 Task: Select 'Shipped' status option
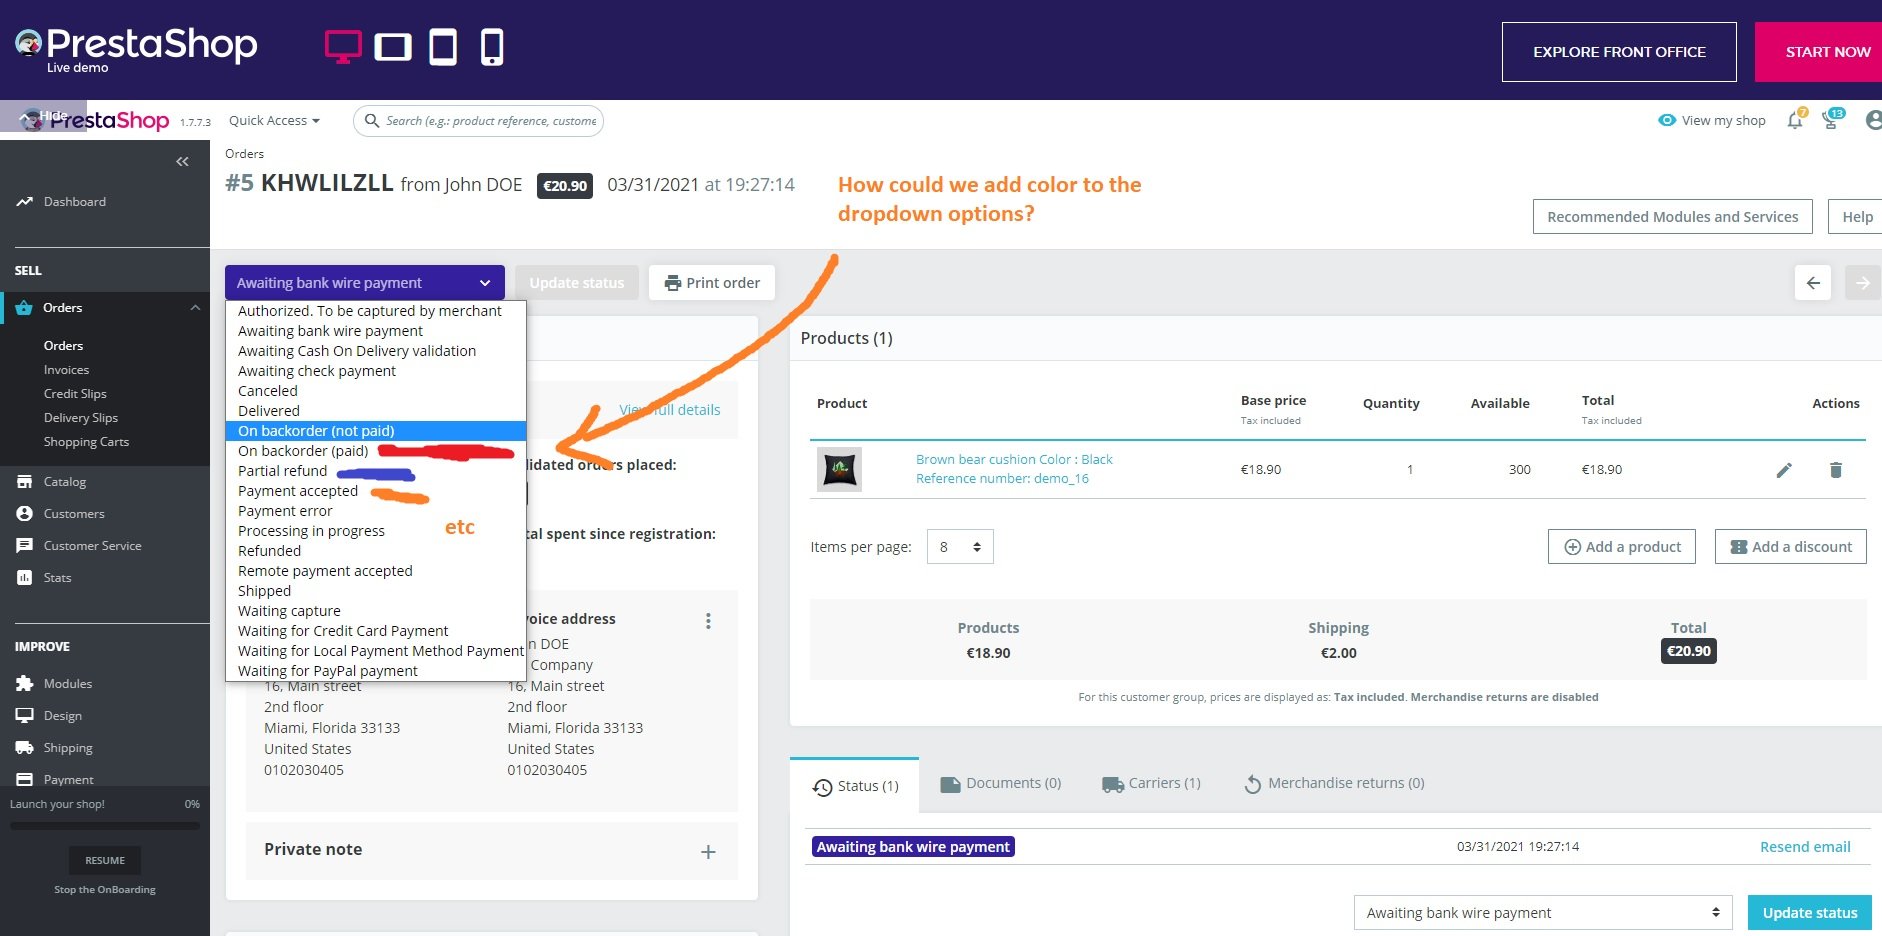pyautogui.click(x=376, y=591)
